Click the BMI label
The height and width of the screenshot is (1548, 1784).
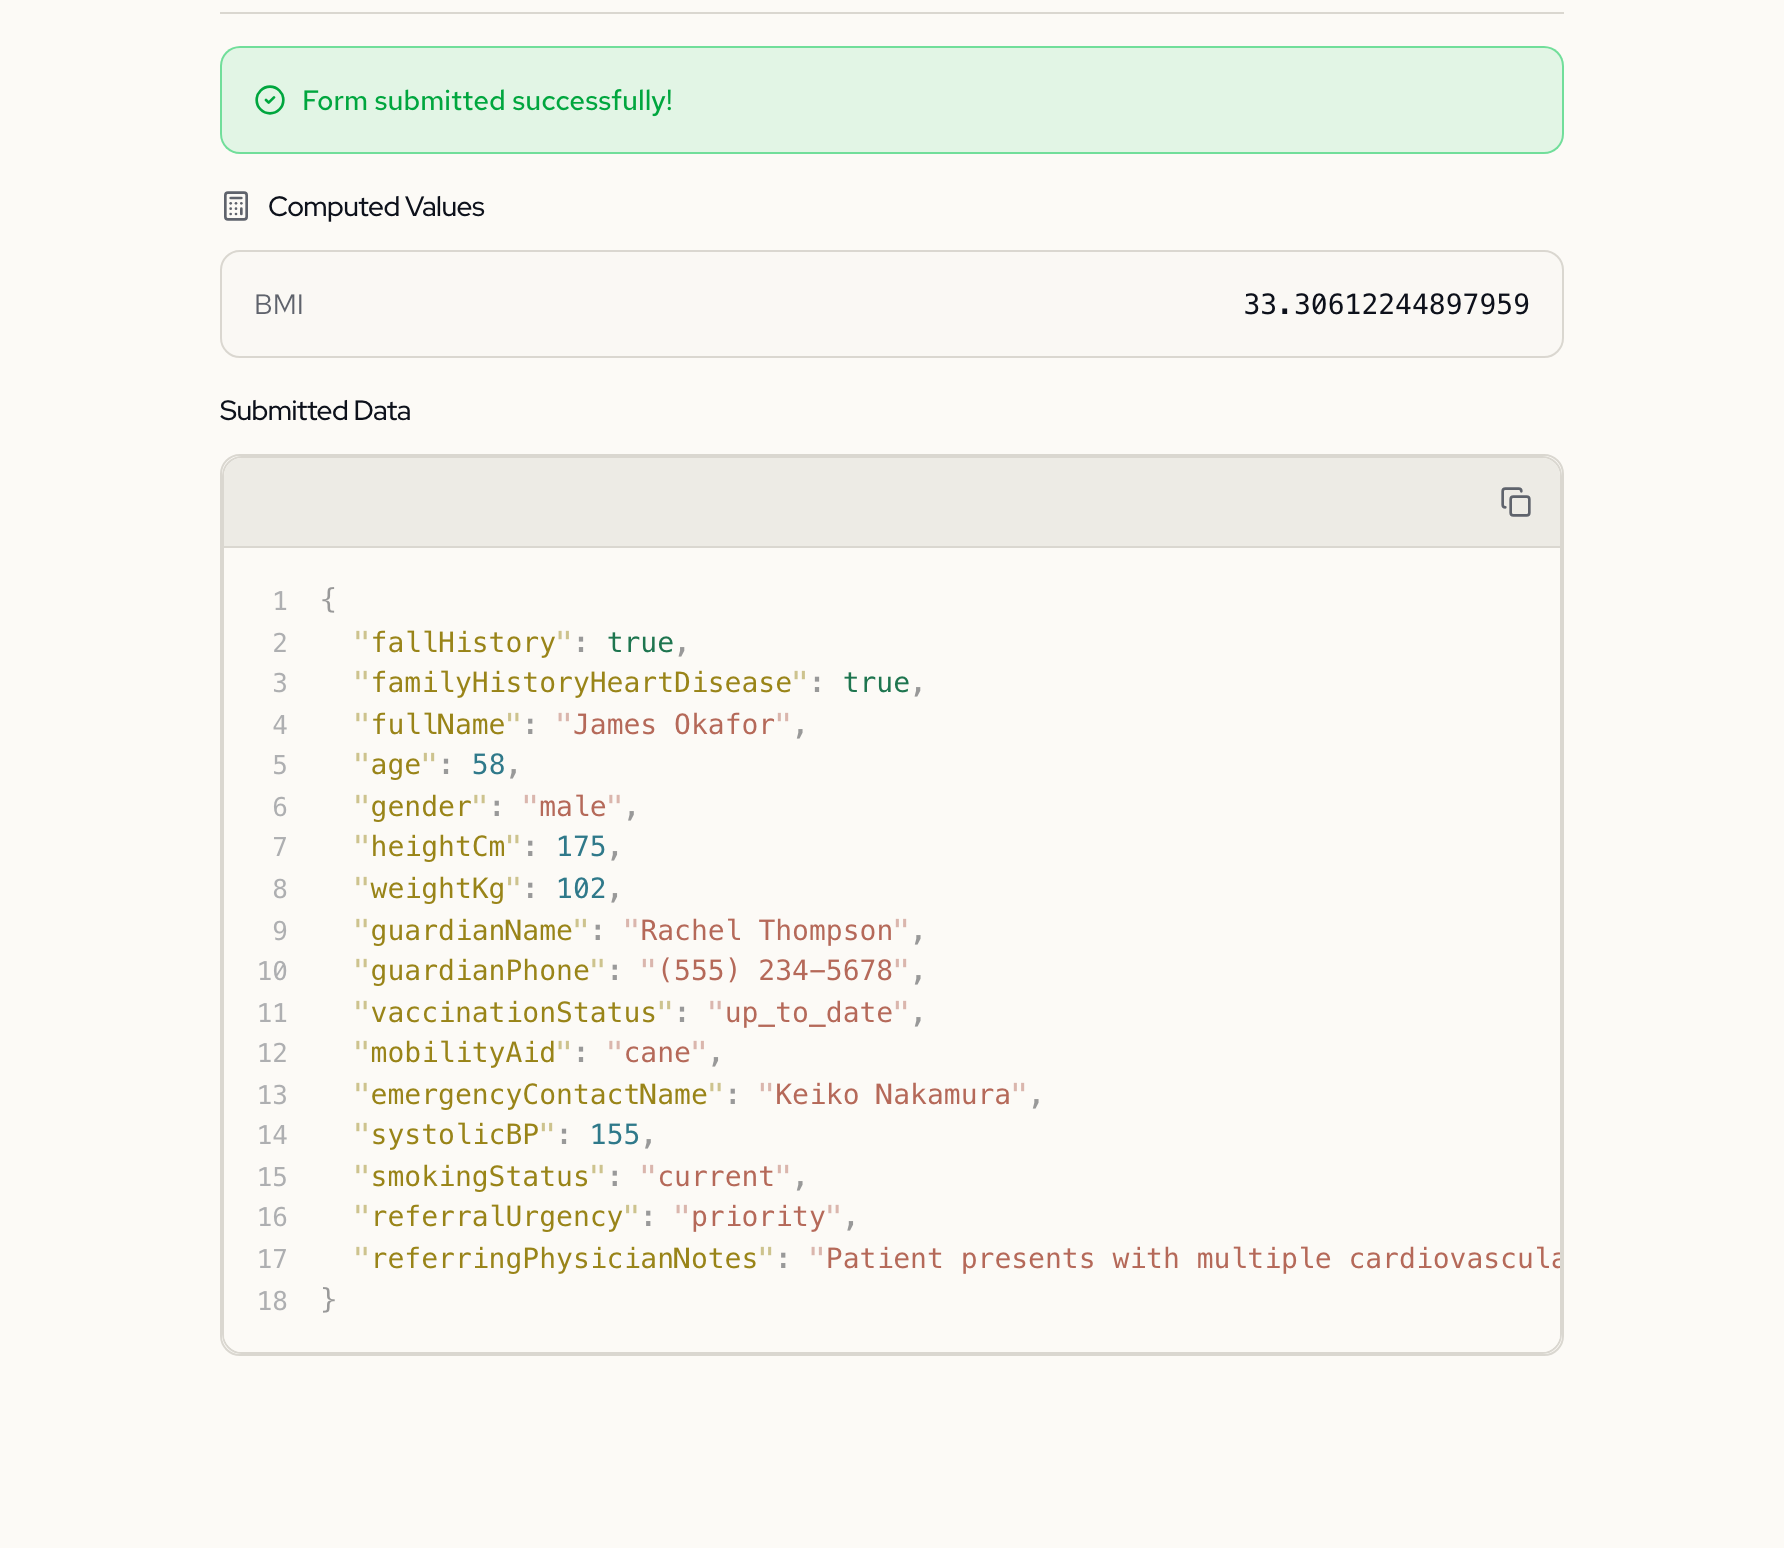(278, 304)
